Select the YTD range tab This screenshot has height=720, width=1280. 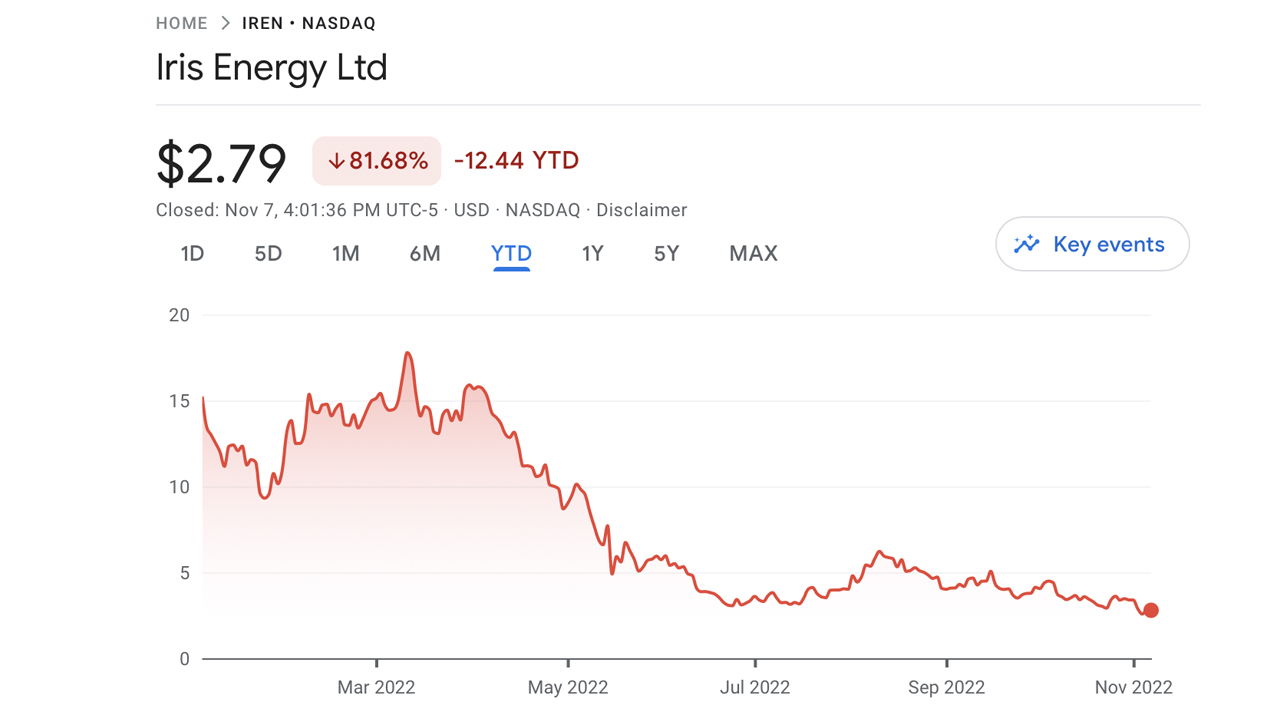[511, 254]
